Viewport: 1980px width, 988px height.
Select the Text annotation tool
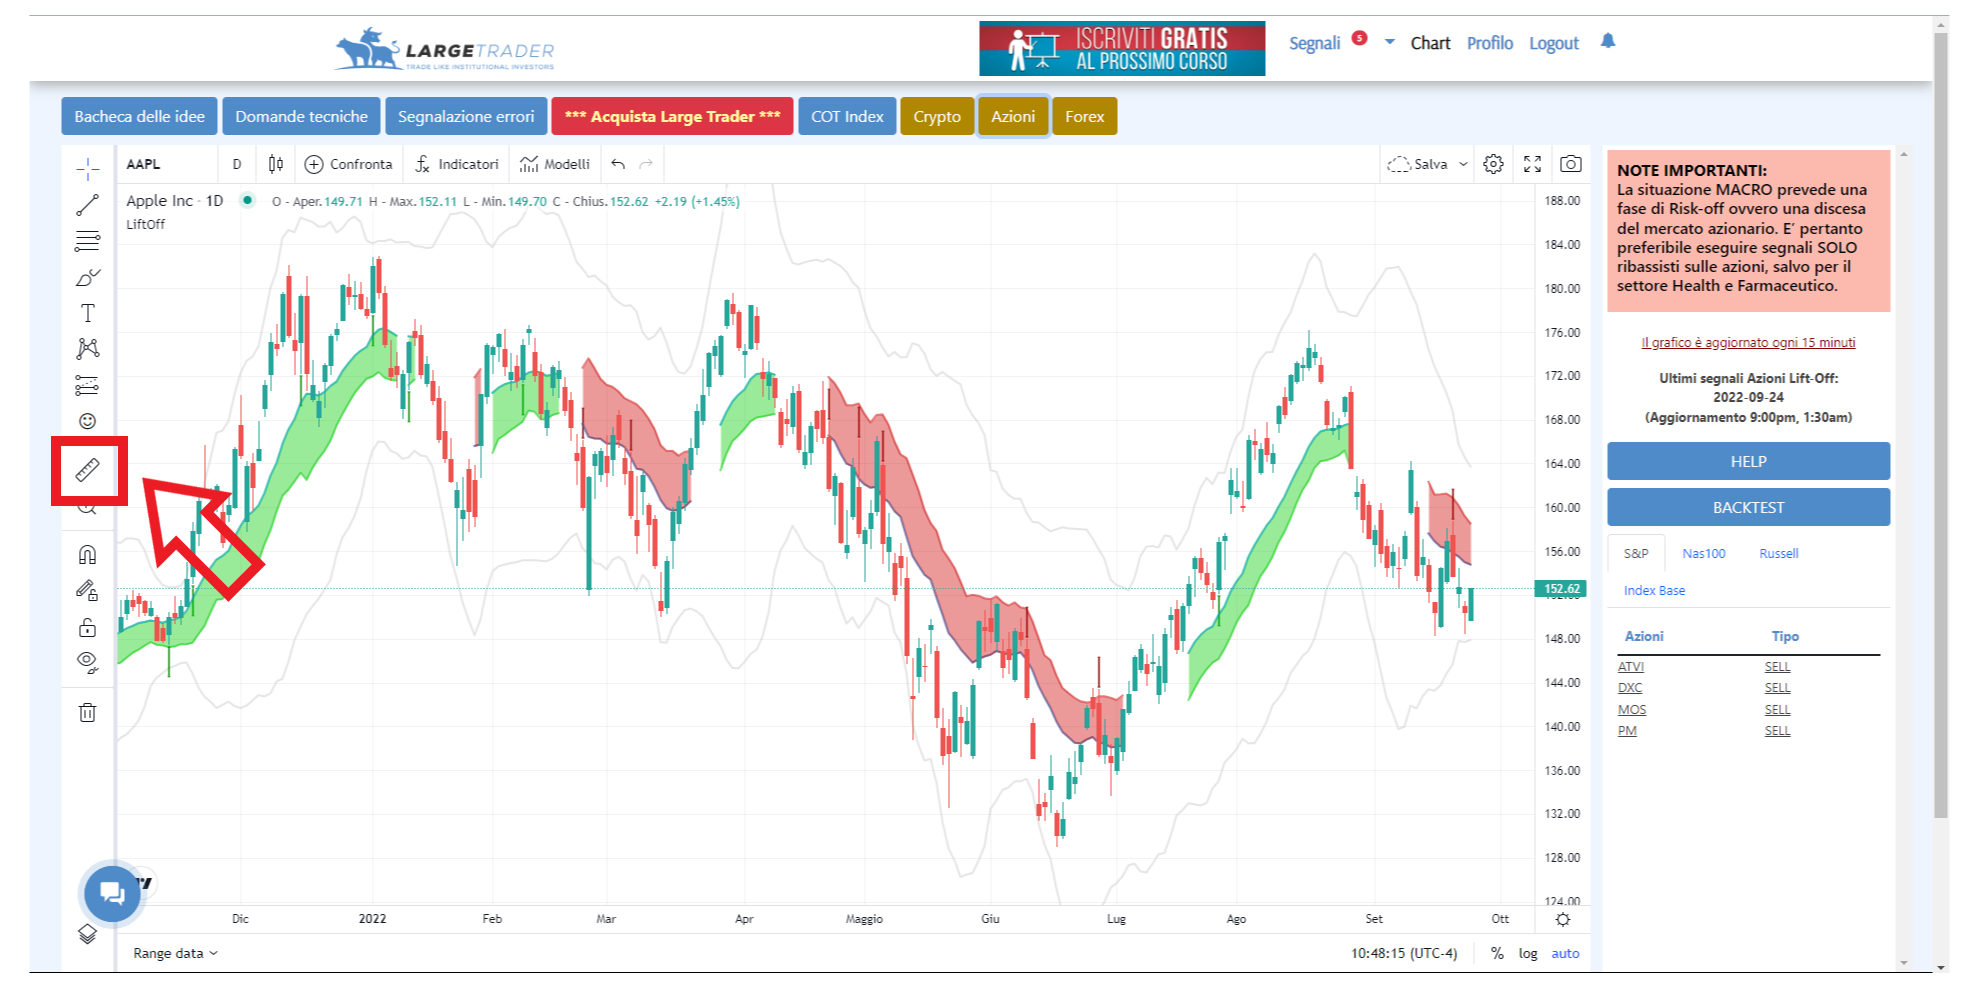pos(88,313)
